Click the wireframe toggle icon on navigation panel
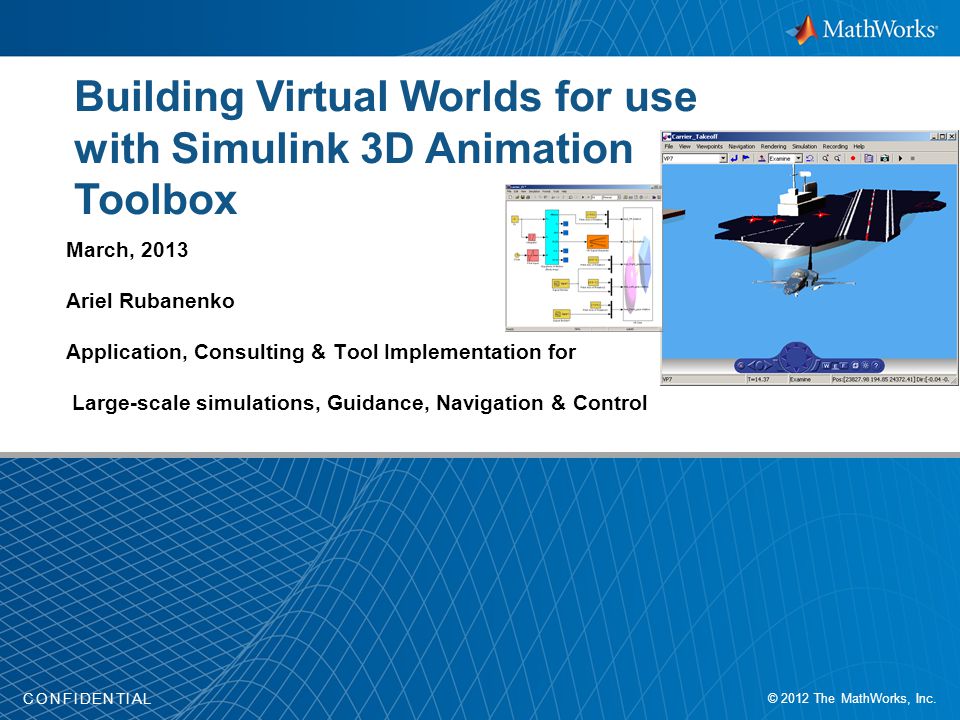 pos(855,366)
